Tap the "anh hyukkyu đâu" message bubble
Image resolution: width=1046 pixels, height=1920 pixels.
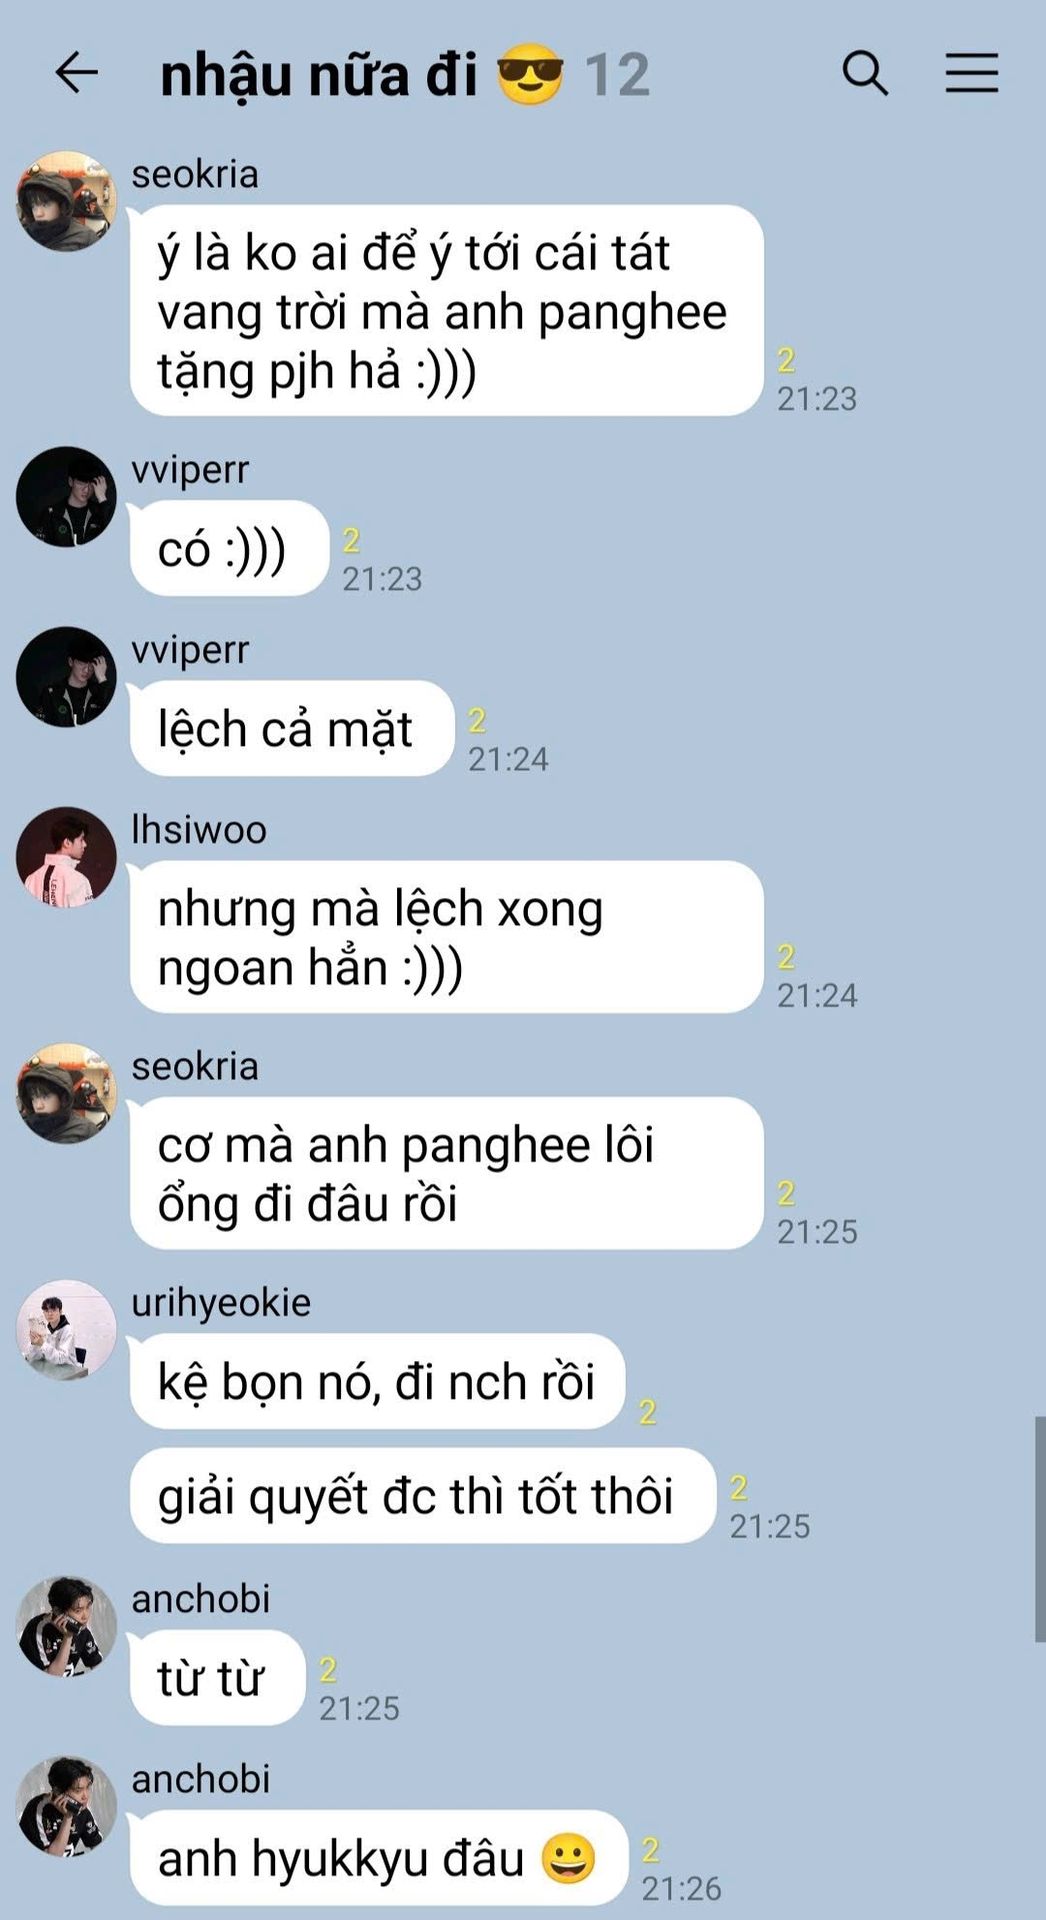tap(379, 1858)
